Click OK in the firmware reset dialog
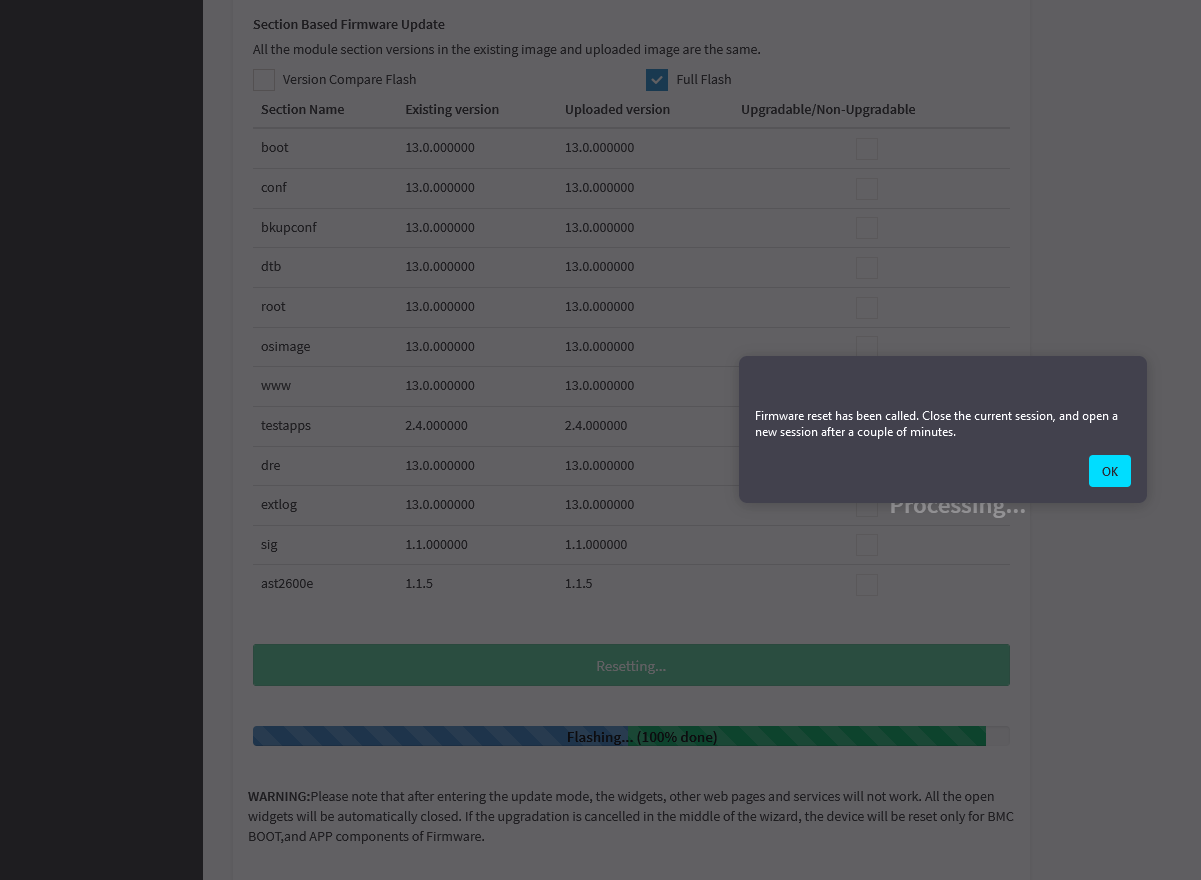The image size is (1201, 880). [1109, 471]
